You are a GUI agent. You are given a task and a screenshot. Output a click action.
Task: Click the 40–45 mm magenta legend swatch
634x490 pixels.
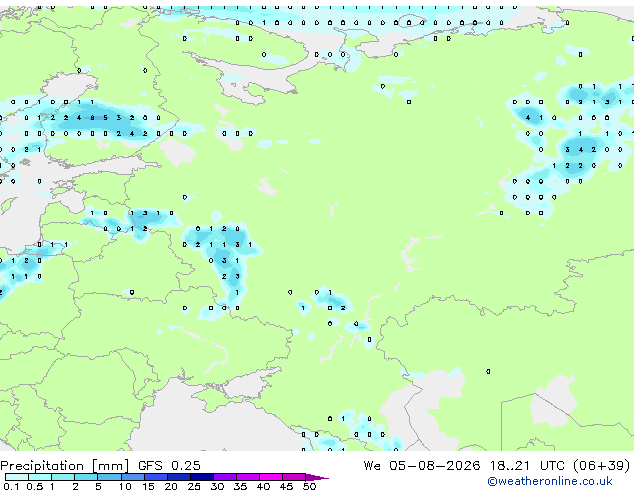click(x=271, y=477)
